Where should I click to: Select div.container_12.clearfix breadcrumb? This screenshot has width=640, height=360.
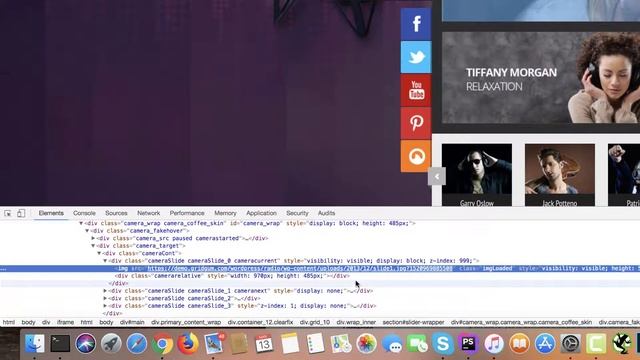(x=260, y=322)
